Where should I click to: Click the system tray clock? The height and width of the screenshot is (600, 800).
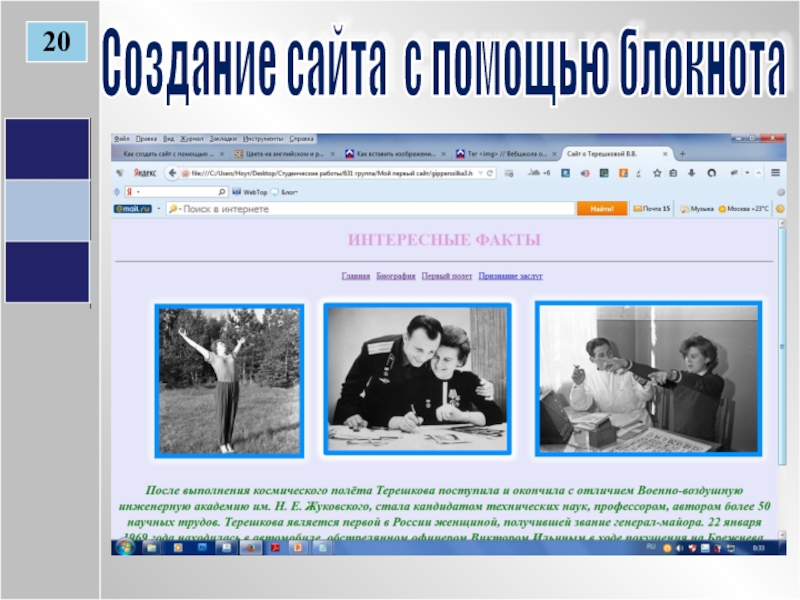click(759, 548)
